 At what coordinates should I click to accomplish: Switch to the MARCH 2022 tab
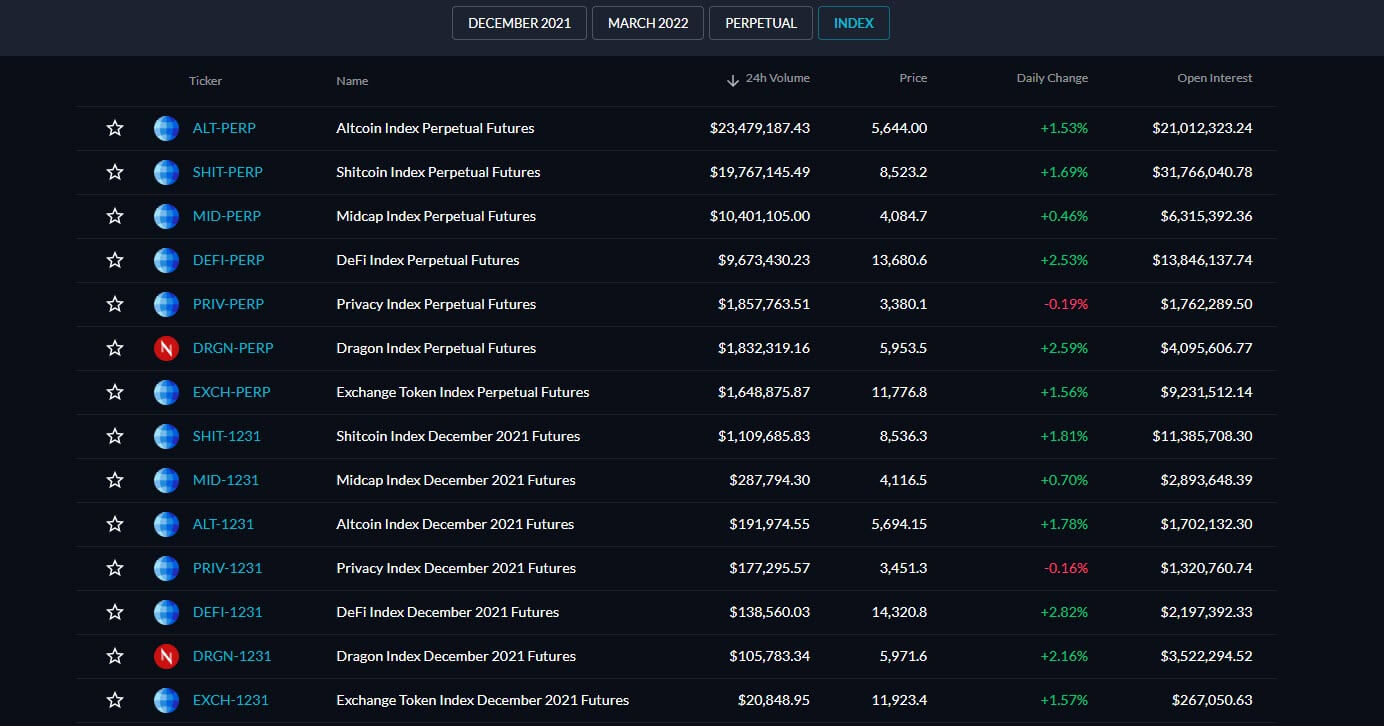tap(648, 23)
